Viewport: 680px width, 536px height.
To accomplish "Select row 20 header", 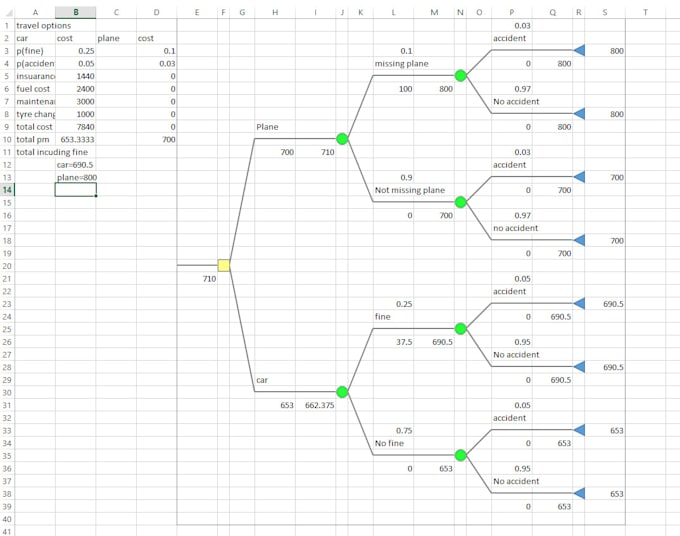I will point(7,266).
